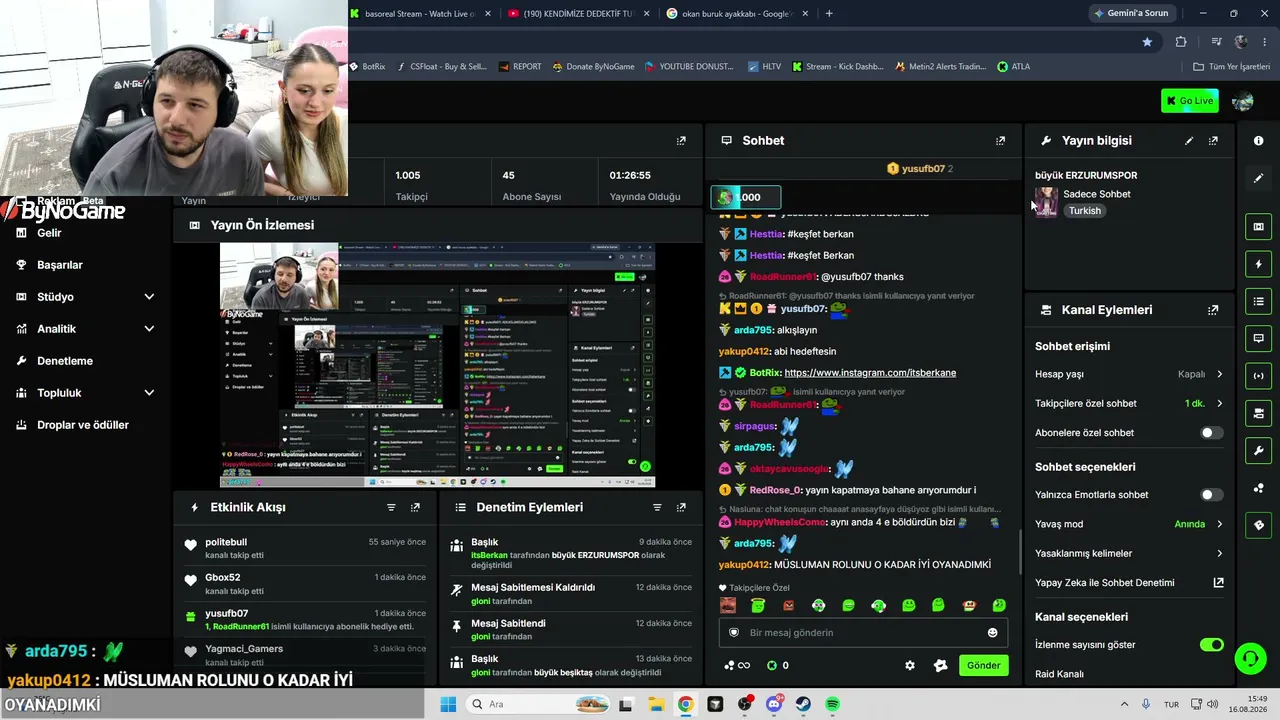Filter the Denetim Eylemleri list
This screenshot has height=720, width=1280.
coord(657,507)
